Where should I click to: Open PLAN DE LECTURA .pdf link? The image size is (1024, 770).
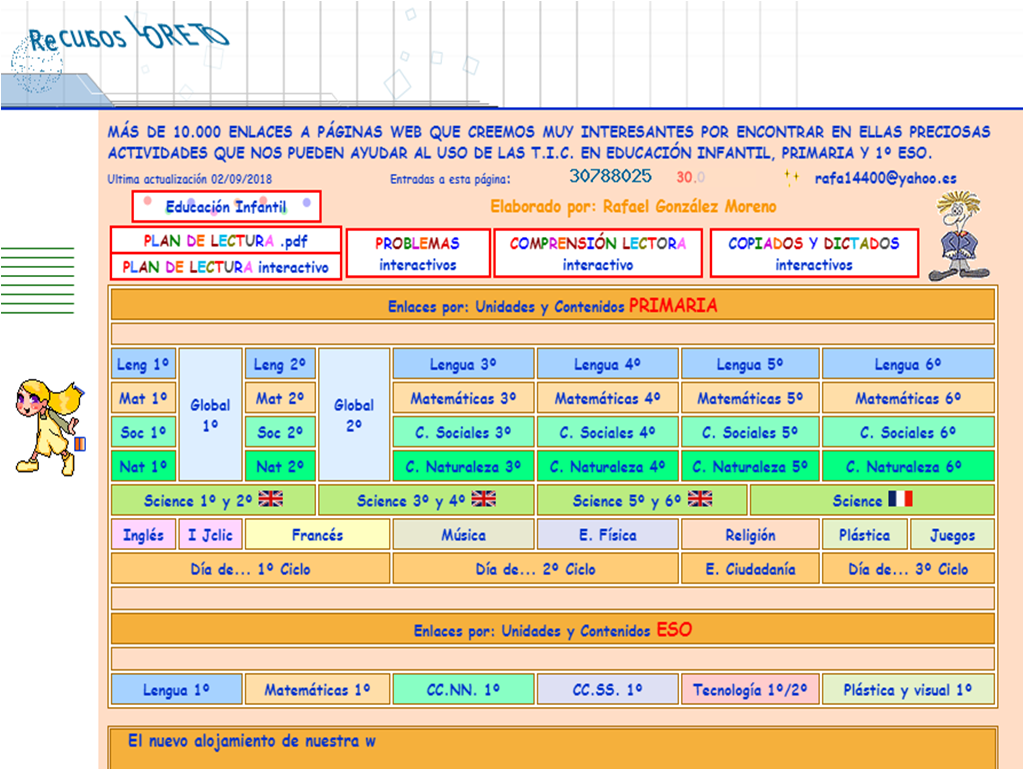pos(226,241)
